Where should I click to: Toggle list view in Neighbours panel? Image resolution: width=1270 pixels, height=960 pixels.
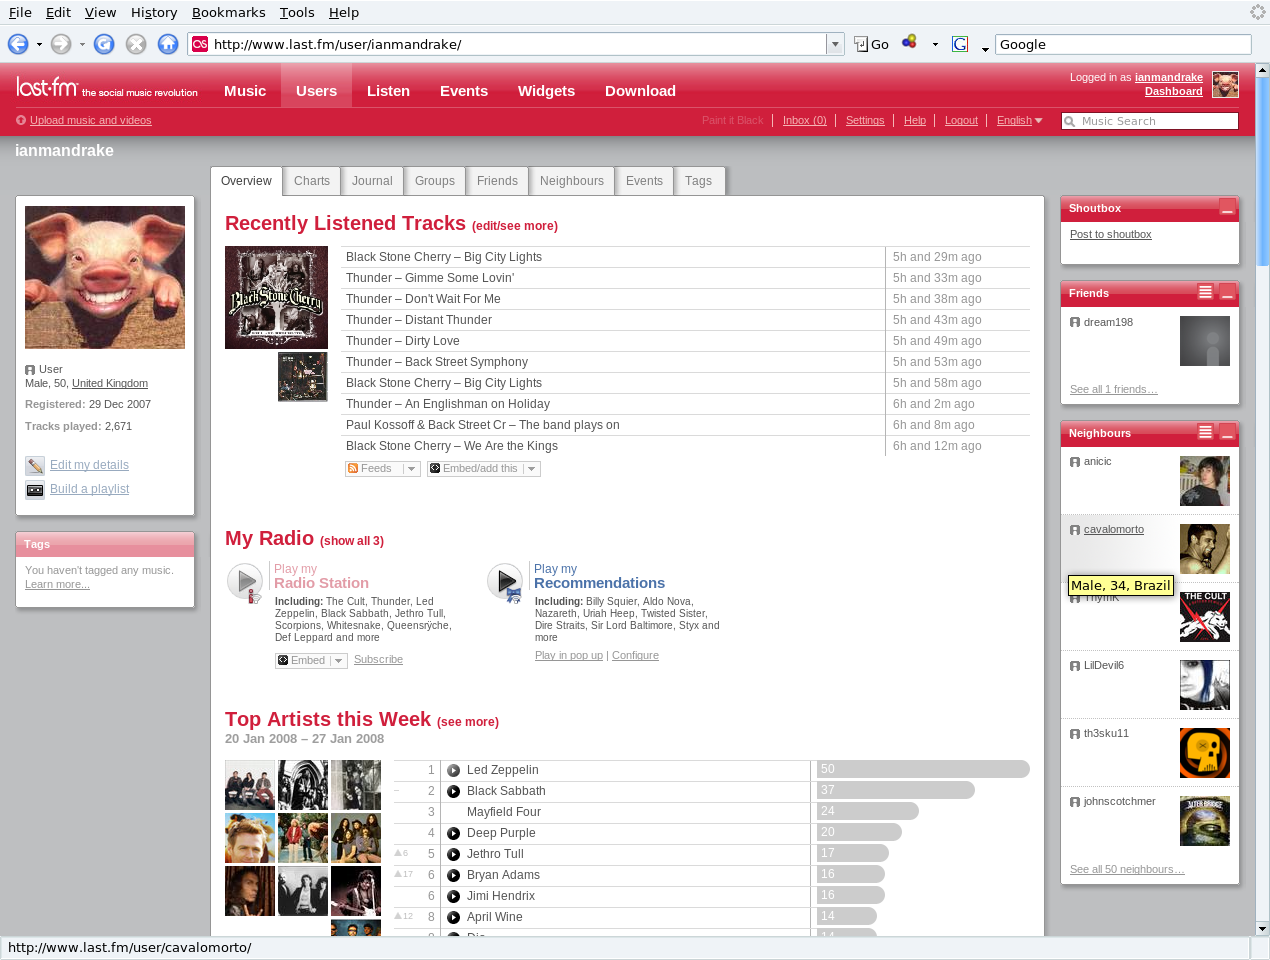[x=1205, y=432]
